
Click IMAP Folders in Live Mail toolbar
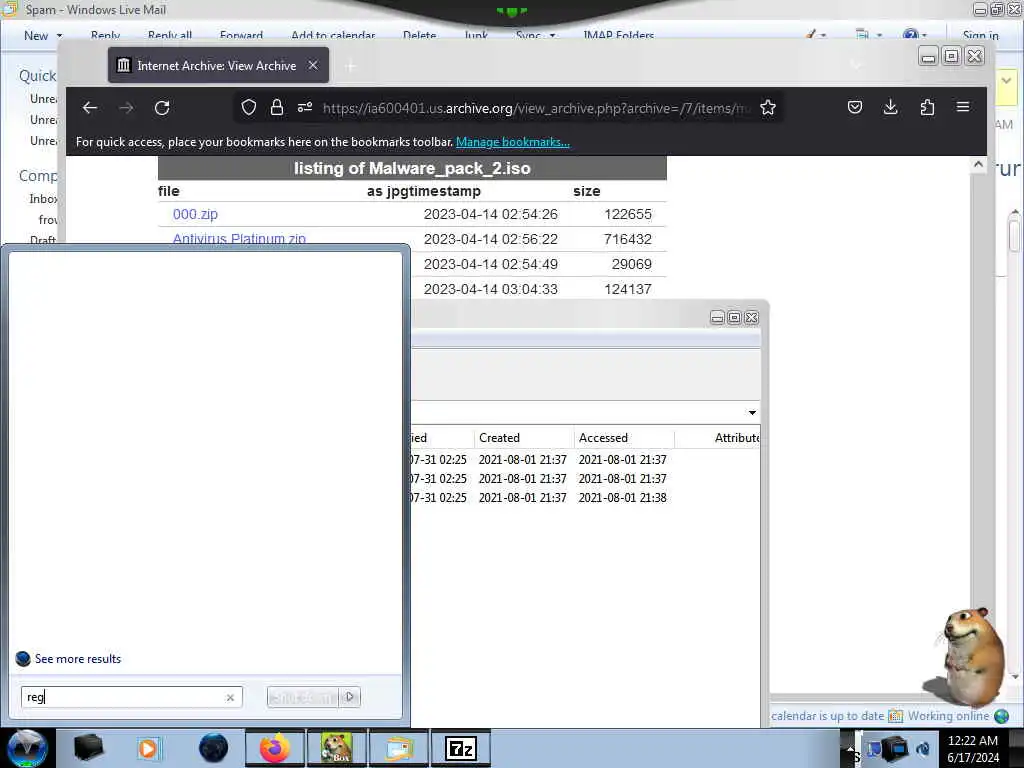point(618,35)
